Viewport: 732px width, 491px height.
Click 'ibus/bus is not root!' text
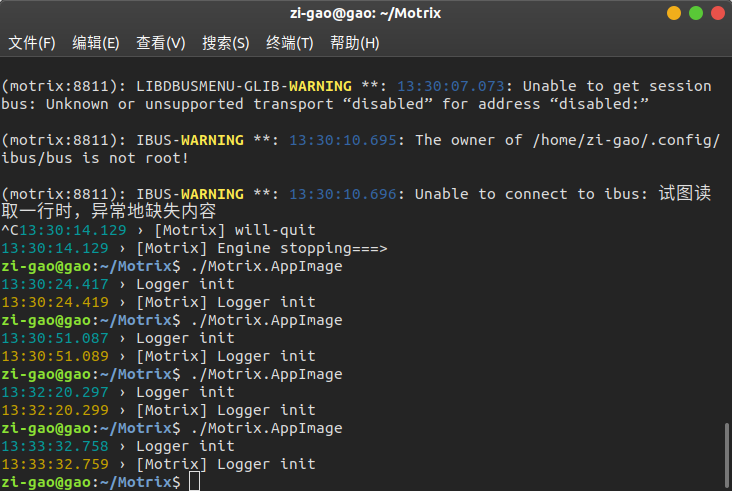click(95, 158)
